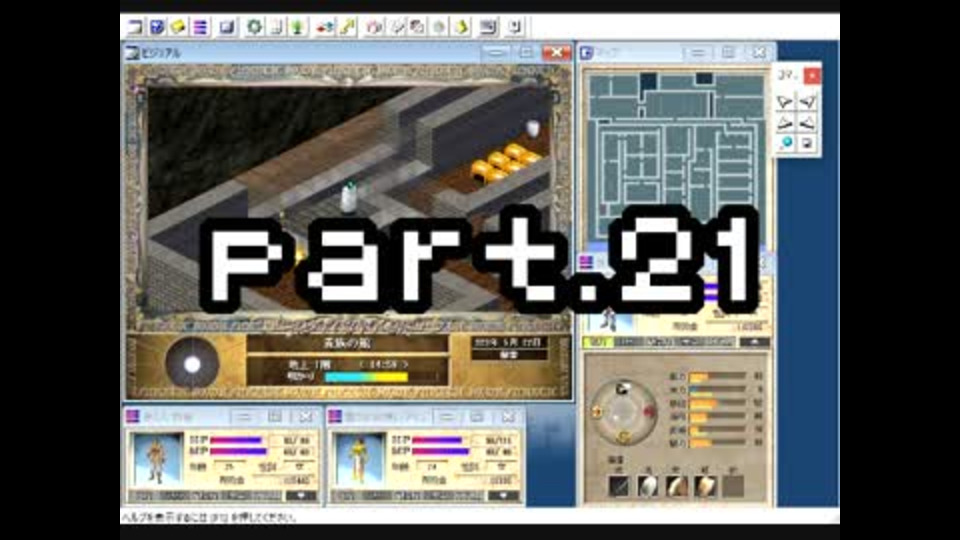Click the first character portrait thumbnail

157,459
